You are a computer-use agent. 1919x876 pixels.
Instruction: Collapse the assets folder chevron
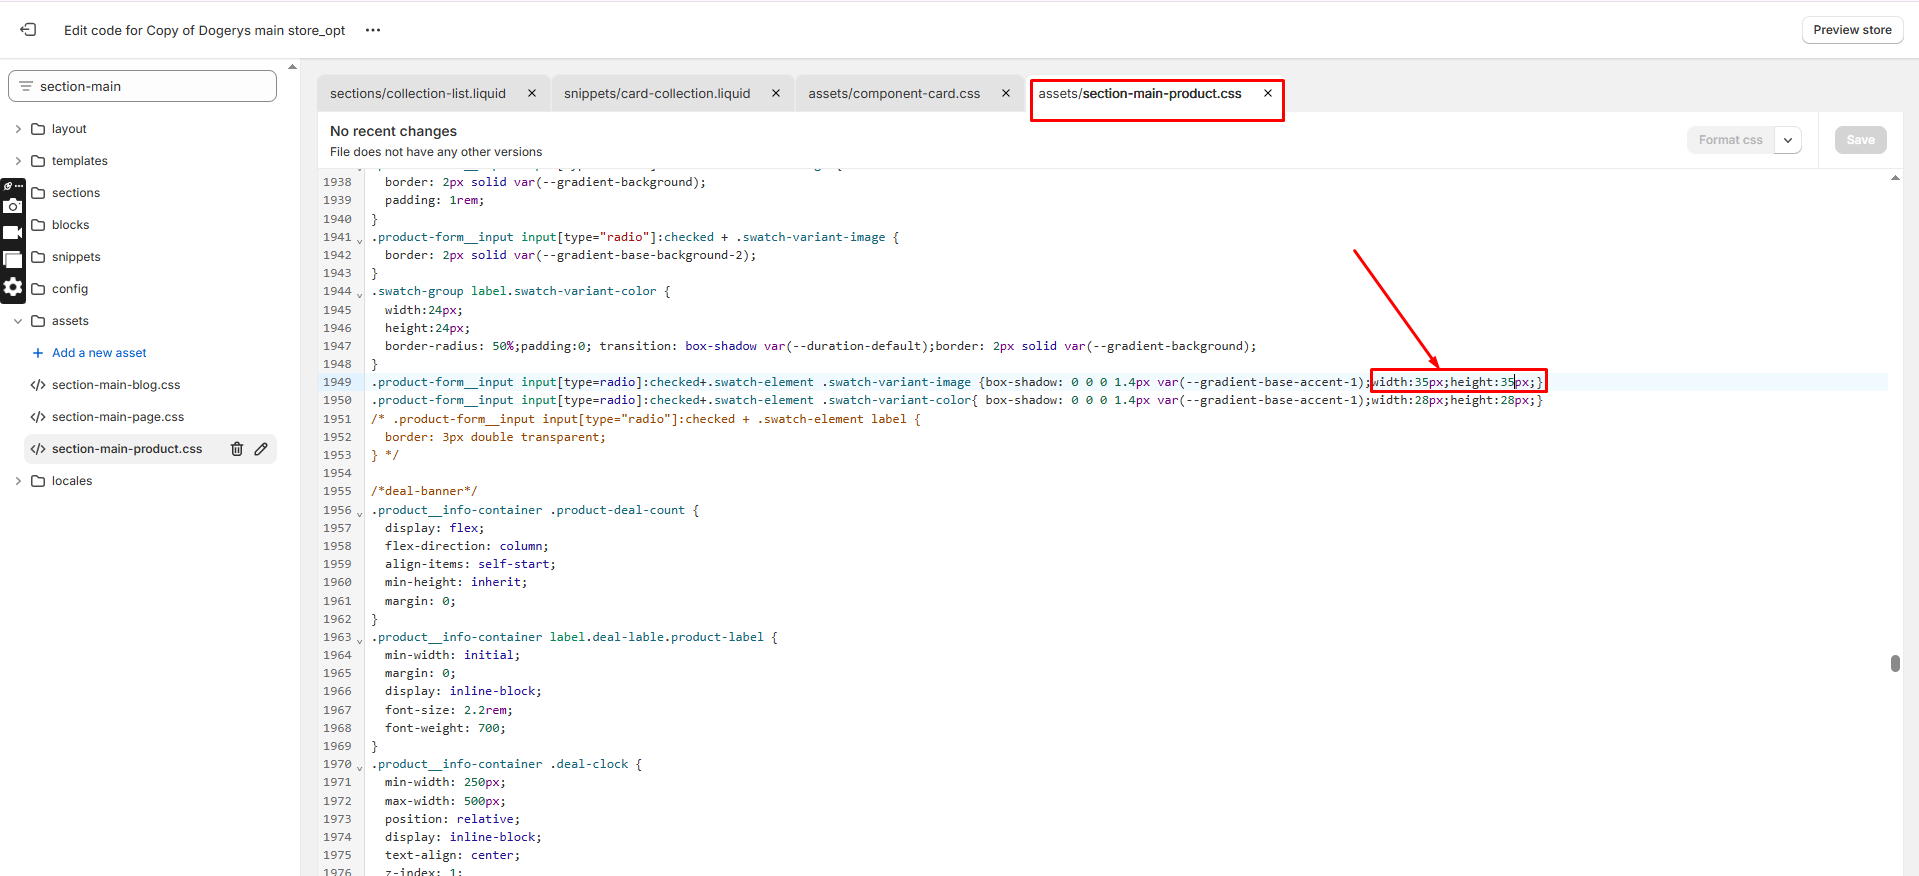tap(18, 321)
